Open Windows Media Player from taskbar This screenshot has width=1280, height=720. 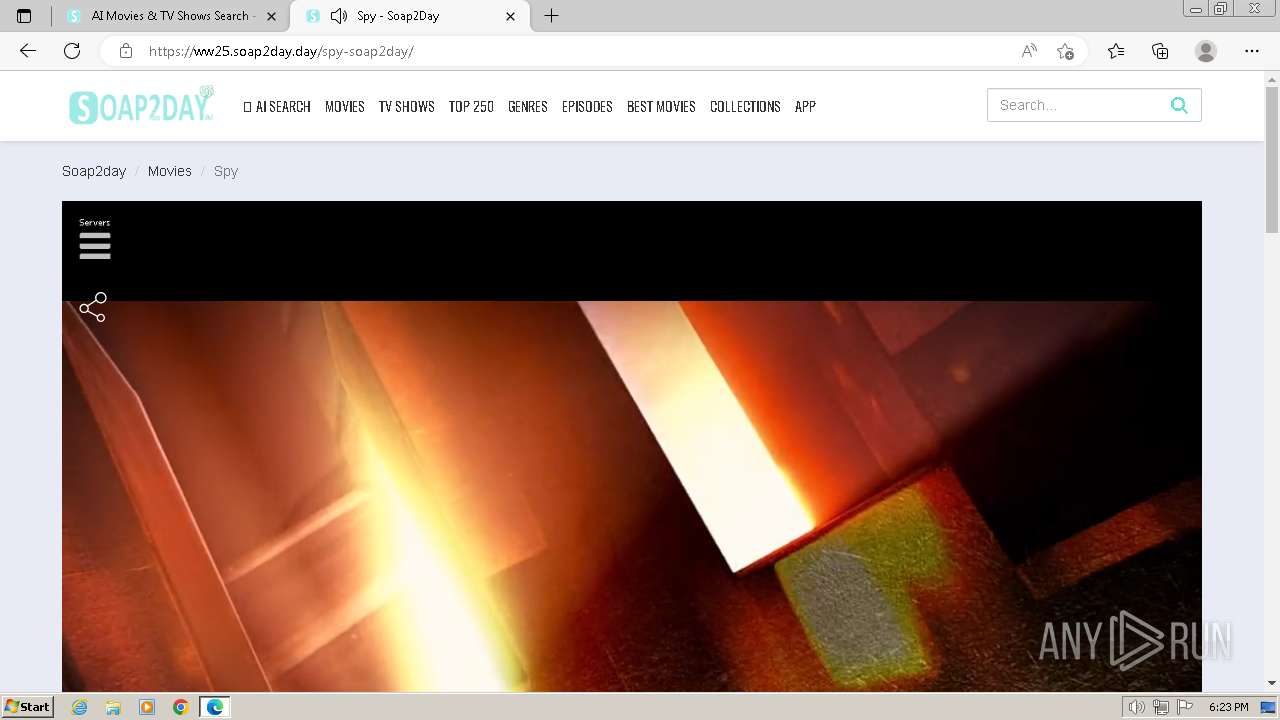tap(147, 707)
